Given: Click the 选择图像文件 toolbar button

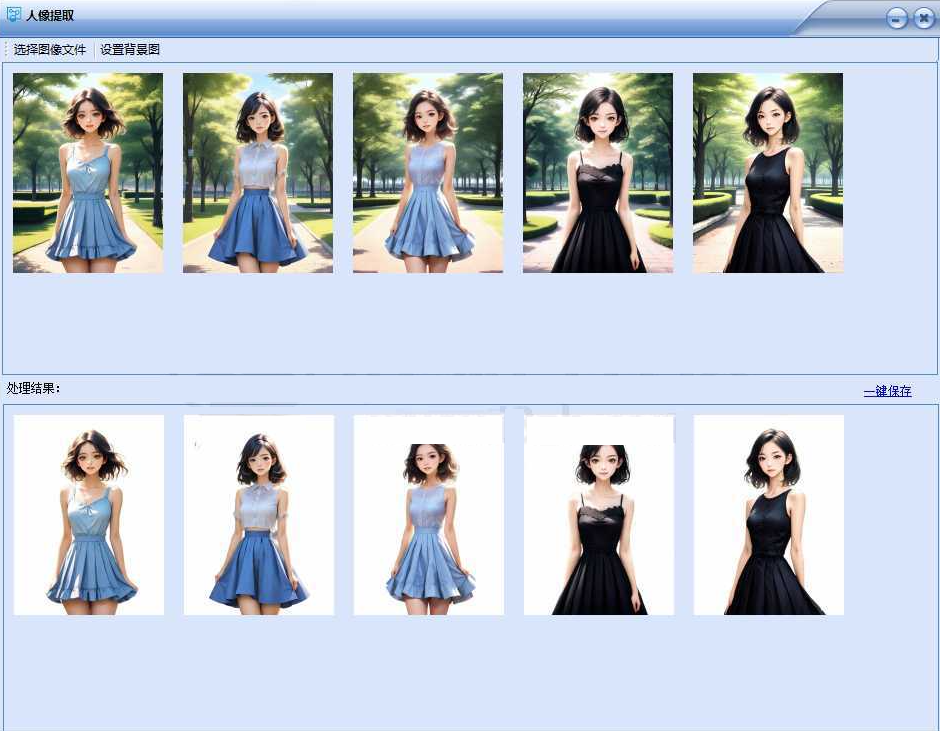Looking at the screenshot, I should (x=50, y=50).
